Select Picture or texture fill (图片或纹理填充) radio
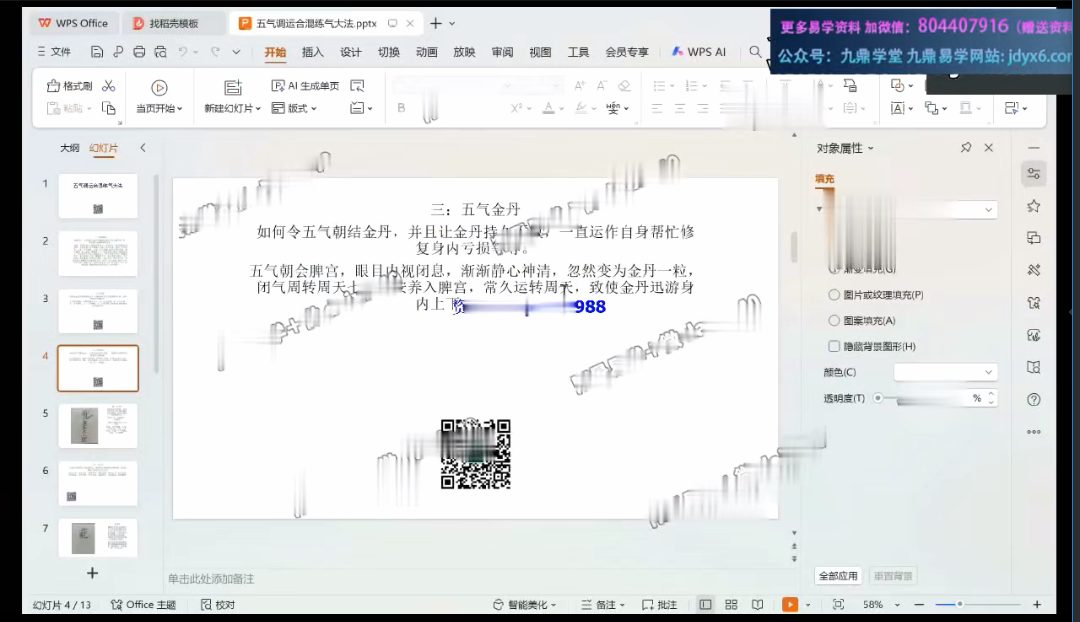Screen dimensions: 1080x622 tap(834, 295)
